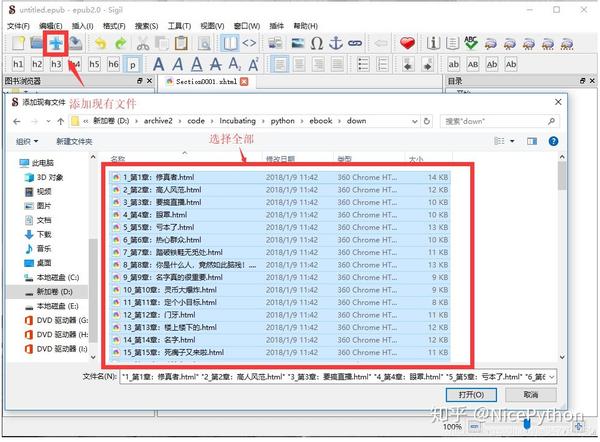Insert anchor ID icon
The width and height of the screenshot is (600, 442).
click(x=336, y=43)
